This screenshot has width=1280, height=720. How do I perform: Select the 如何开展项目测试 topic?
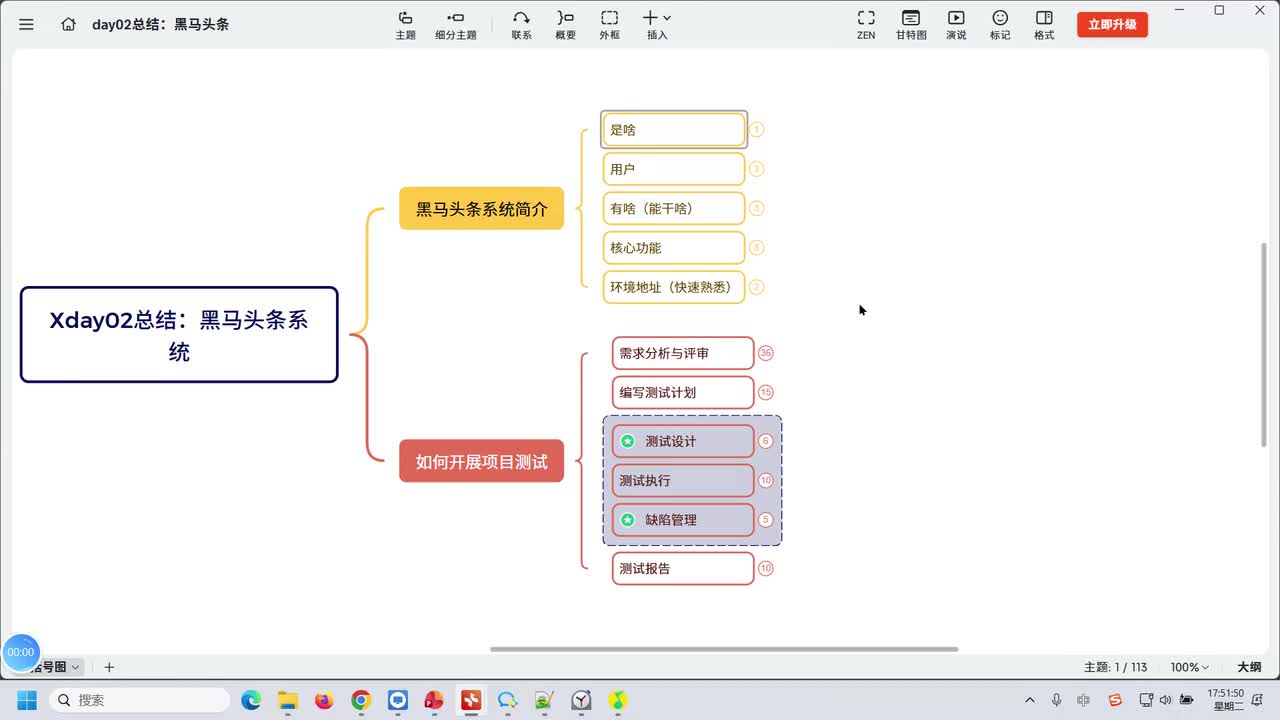[x=482, y=462]
